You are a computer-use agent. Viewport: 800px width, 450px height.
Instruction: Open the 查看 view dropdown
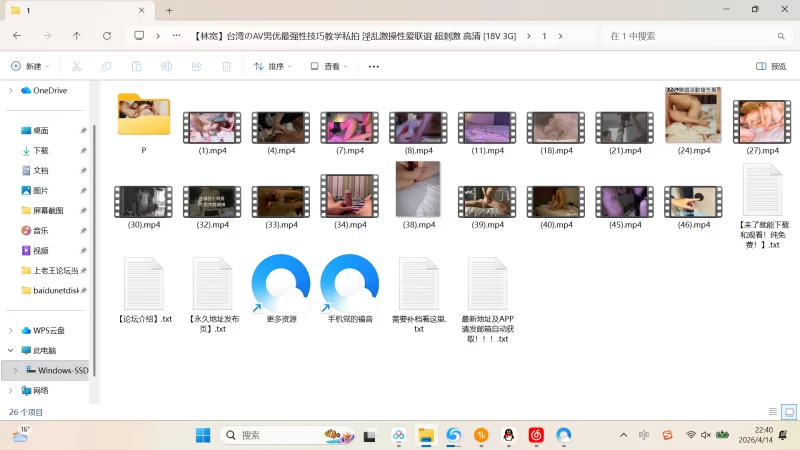point(328,66)
